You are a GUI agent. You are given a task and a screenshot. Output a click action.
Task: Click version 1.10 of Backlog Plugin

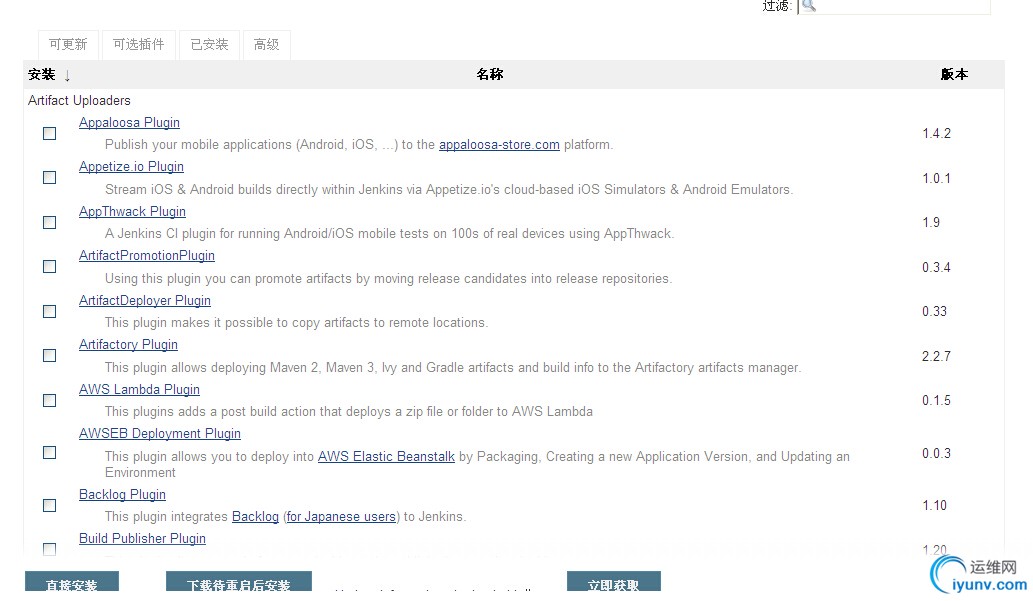[934, 505]
